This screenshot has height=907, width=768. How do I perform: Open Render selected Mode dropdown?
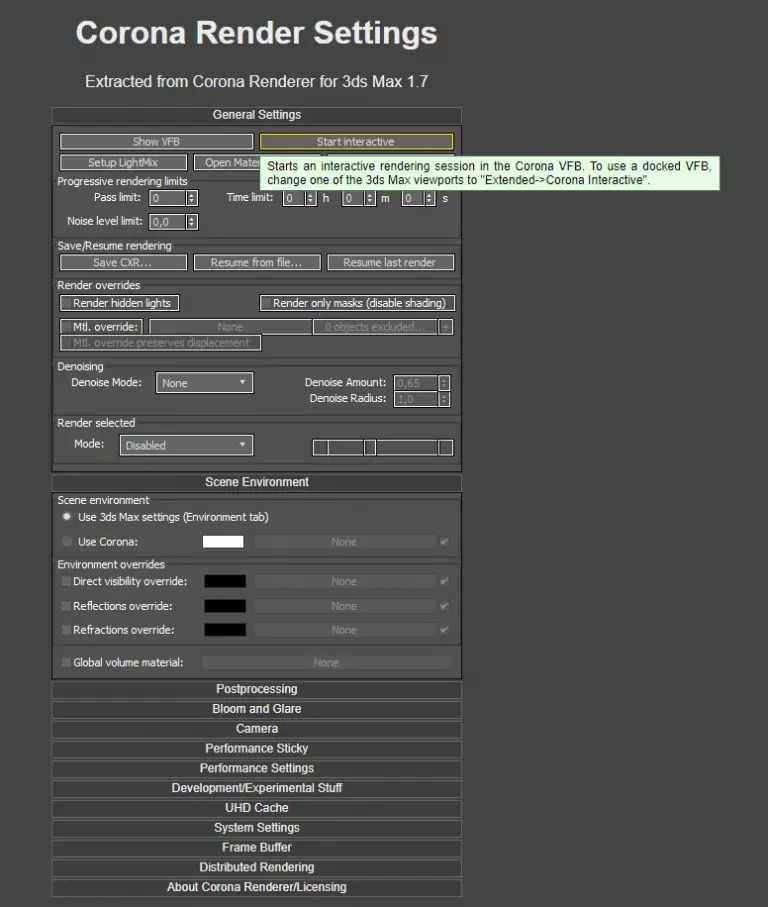tap(186, 445)
